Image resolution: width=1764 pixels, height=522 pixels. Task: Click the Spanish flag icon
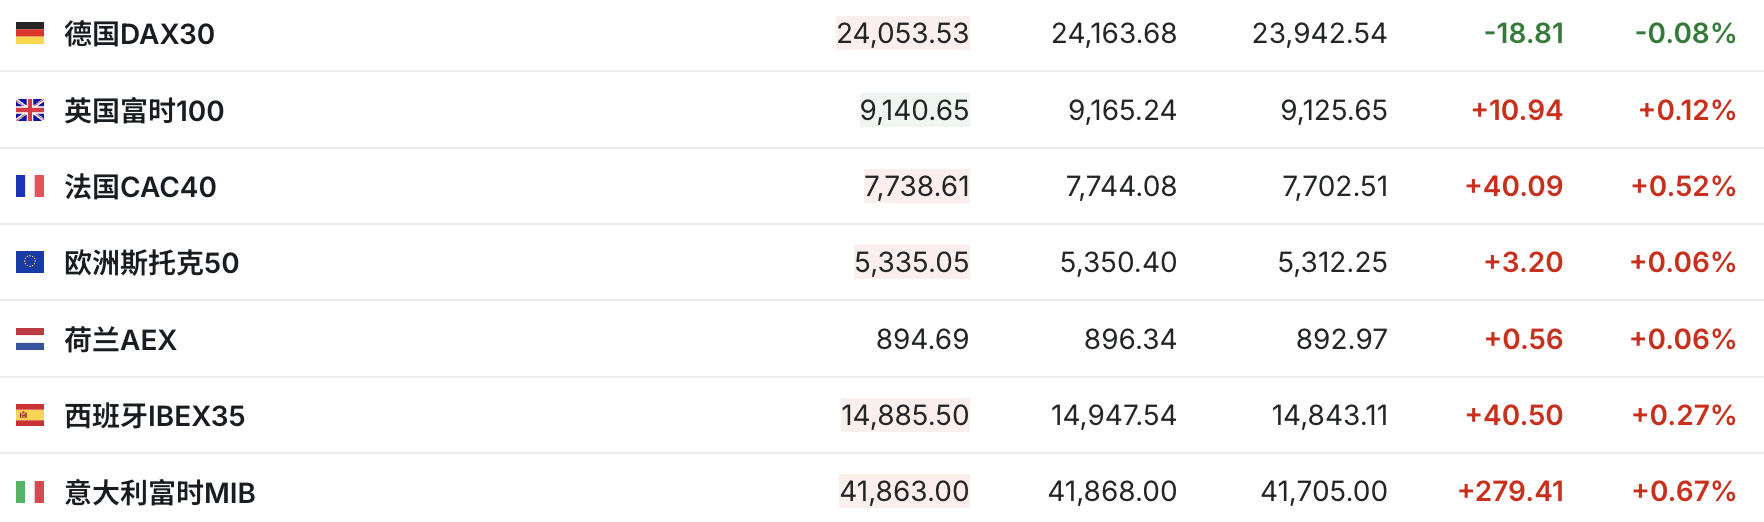30,415
